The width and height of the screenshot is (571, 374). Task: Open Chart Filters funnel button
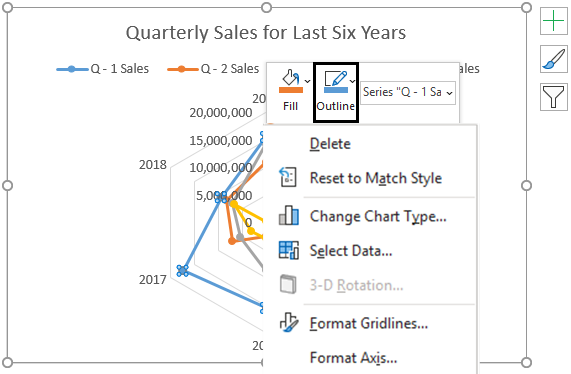point(554,97)
